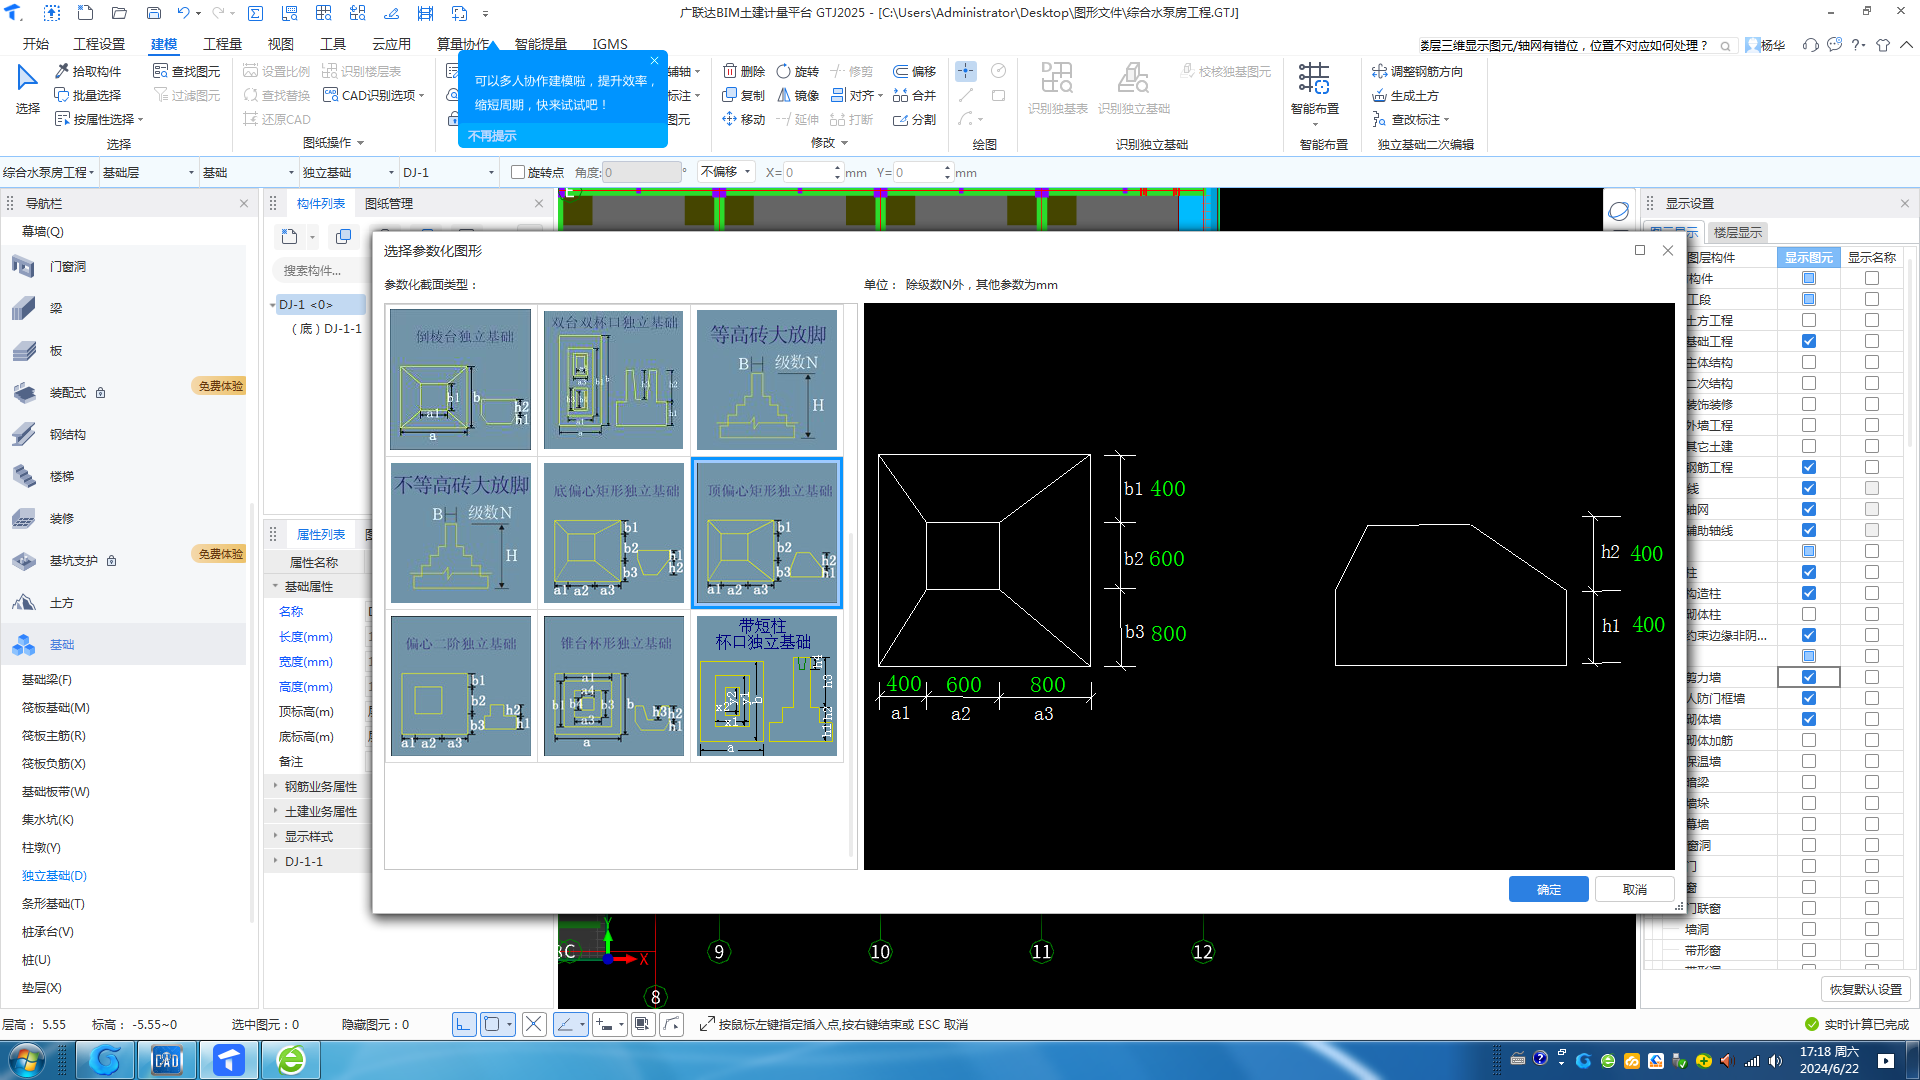Click the 拾取构件 tool

point(88,71)
